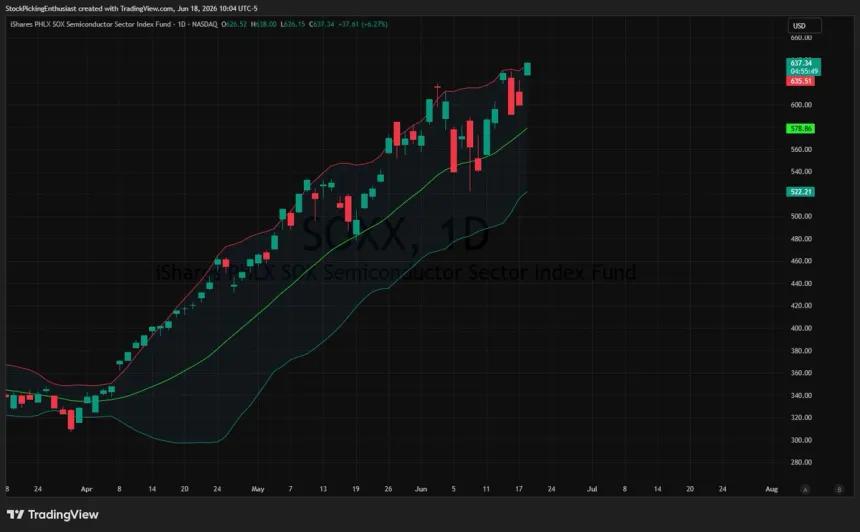Click the StockPickingEnthusiast created-with header text
860x532 pixels.
coord(131,8)
